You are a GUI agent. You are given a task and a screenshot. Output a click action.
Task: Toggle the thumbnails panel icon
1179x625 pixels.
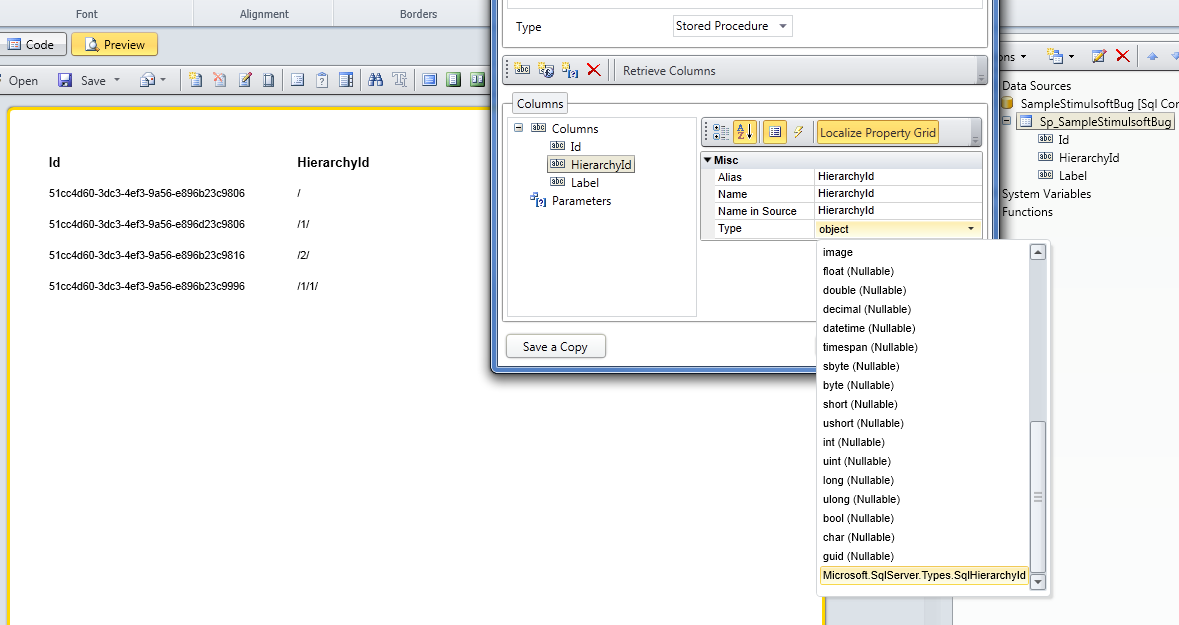[x=346, y=80]
